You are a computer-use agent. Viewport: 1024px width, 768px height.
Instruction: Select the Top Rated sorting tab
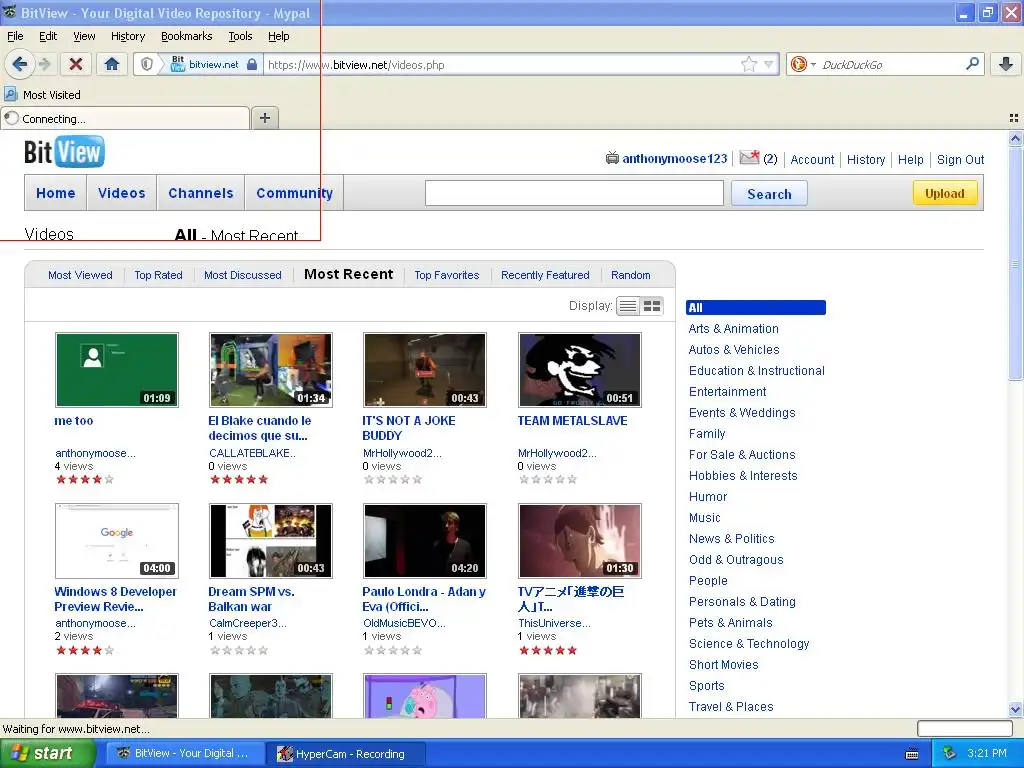click(x=159, y=275)
